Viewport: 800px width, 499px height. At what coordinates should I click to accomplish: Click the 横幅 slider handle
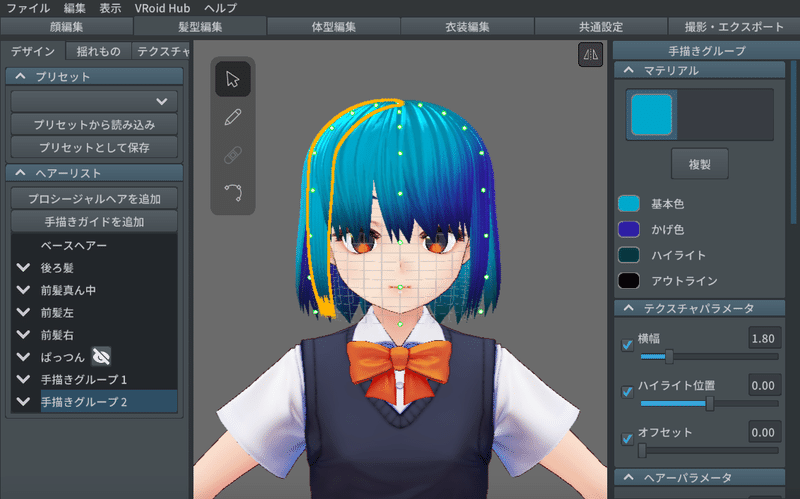coord(669,357)
